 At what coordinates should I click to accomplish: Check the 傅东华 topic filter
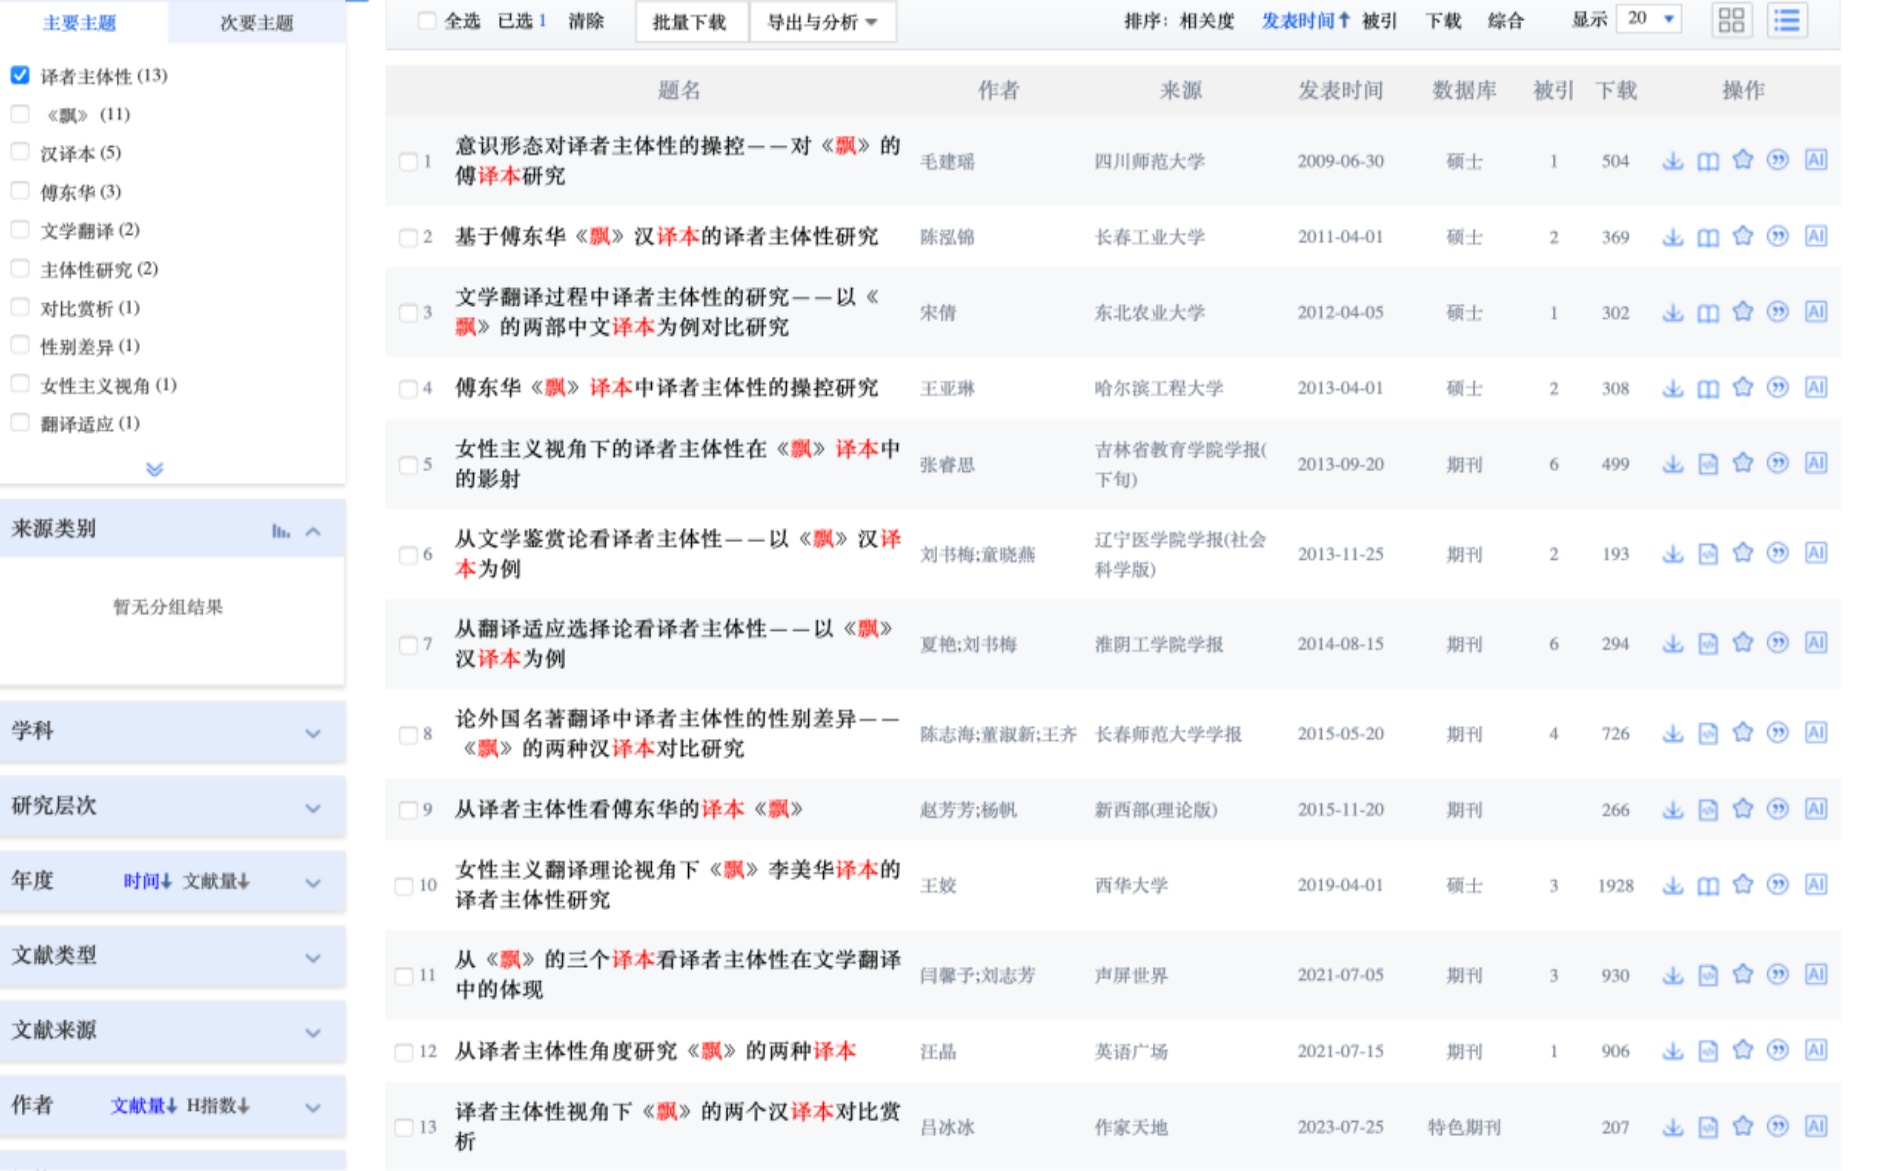click(x=20, y=191)
